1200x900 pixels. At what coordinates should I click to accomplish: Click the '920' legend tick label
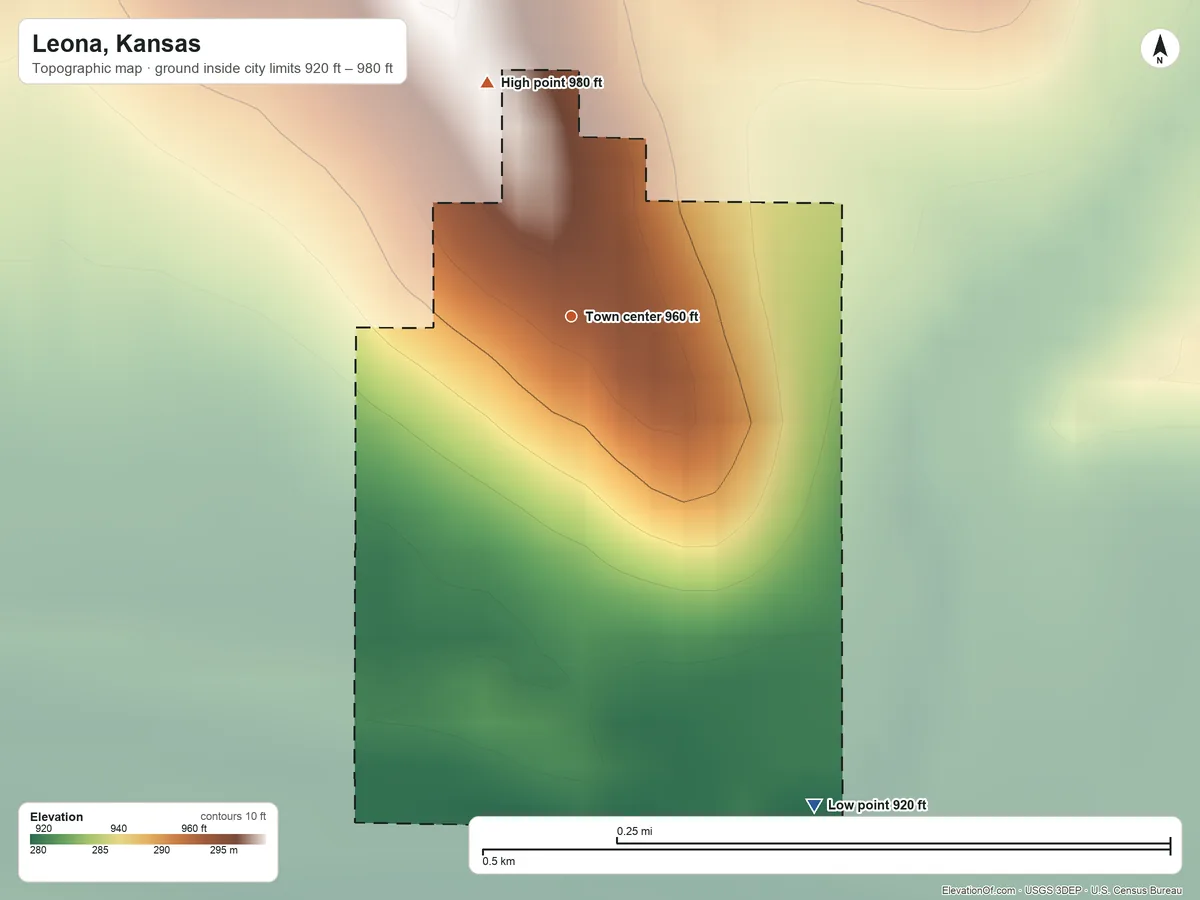pos(43,828)
